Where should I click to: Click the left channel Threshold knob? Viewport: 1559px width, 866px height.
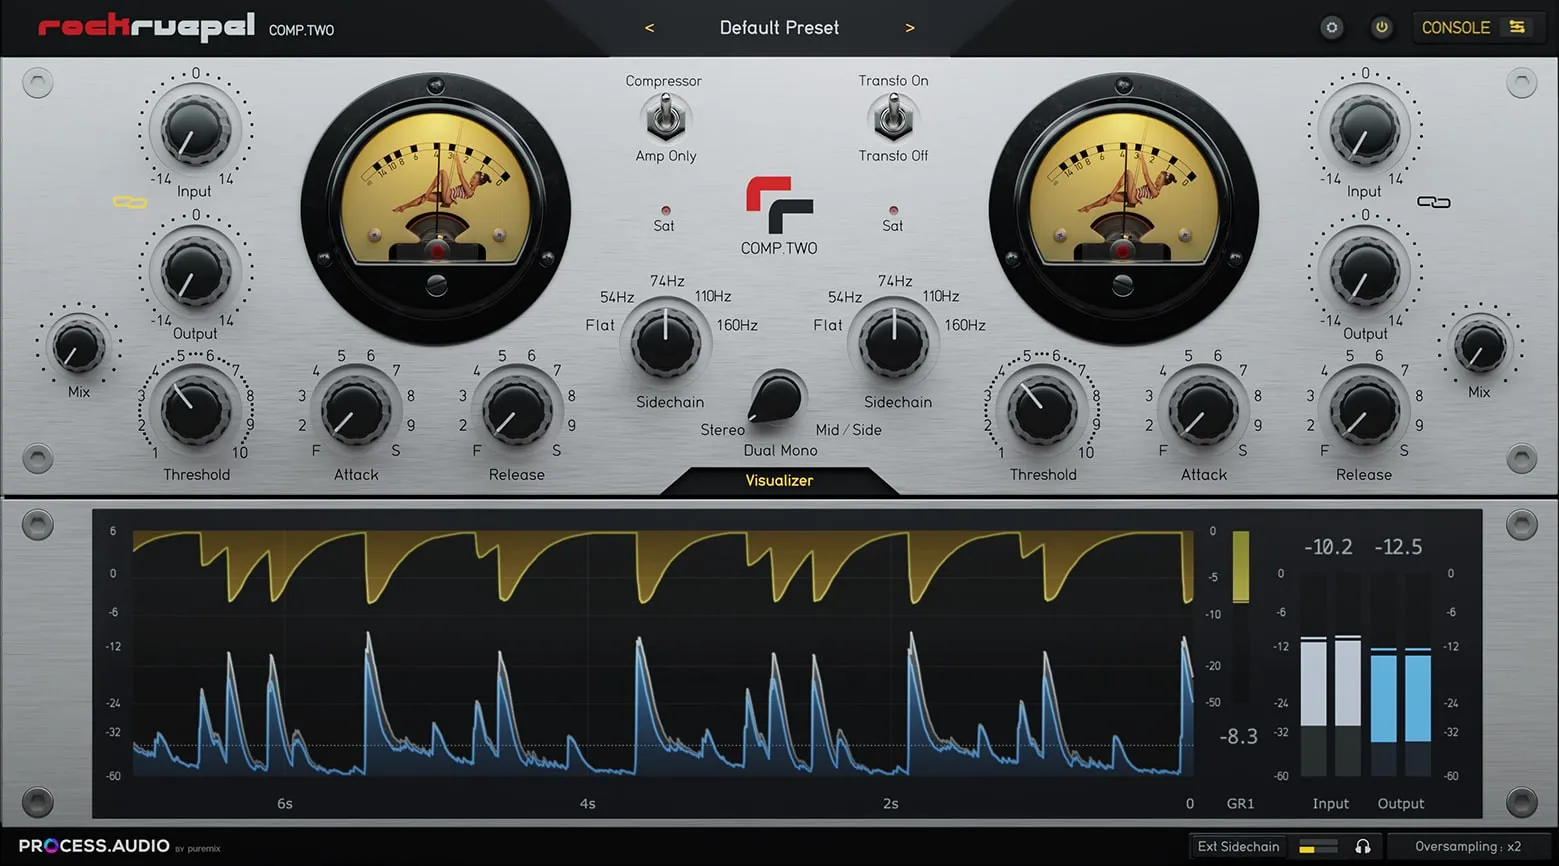pos(195,409)
